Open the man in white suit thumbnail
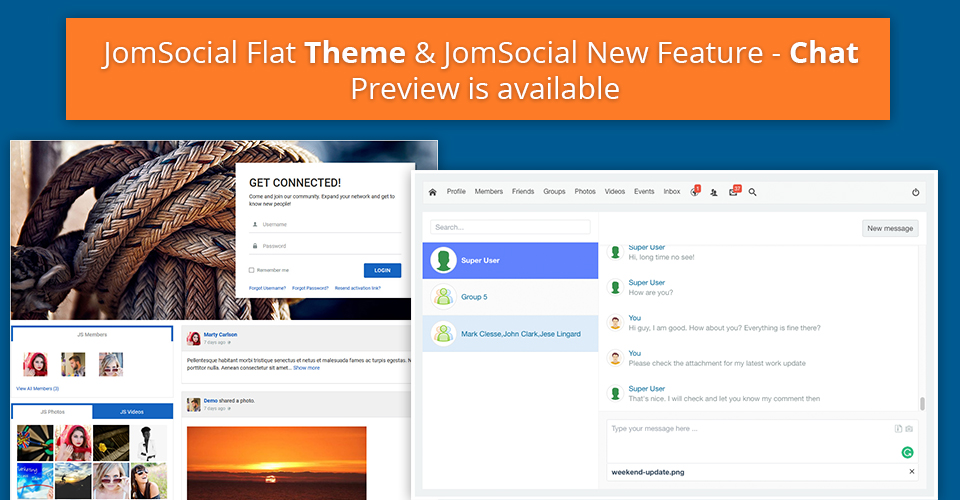The height and width of the screenshot is (500, 960). [149, 442]
